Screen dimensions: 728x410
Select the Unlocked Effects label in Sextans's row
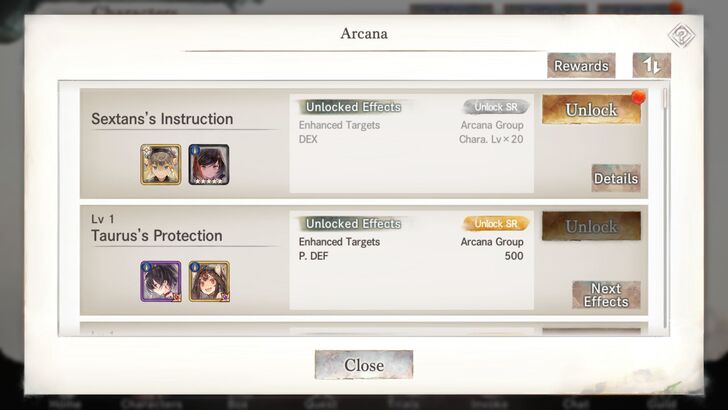353,107
